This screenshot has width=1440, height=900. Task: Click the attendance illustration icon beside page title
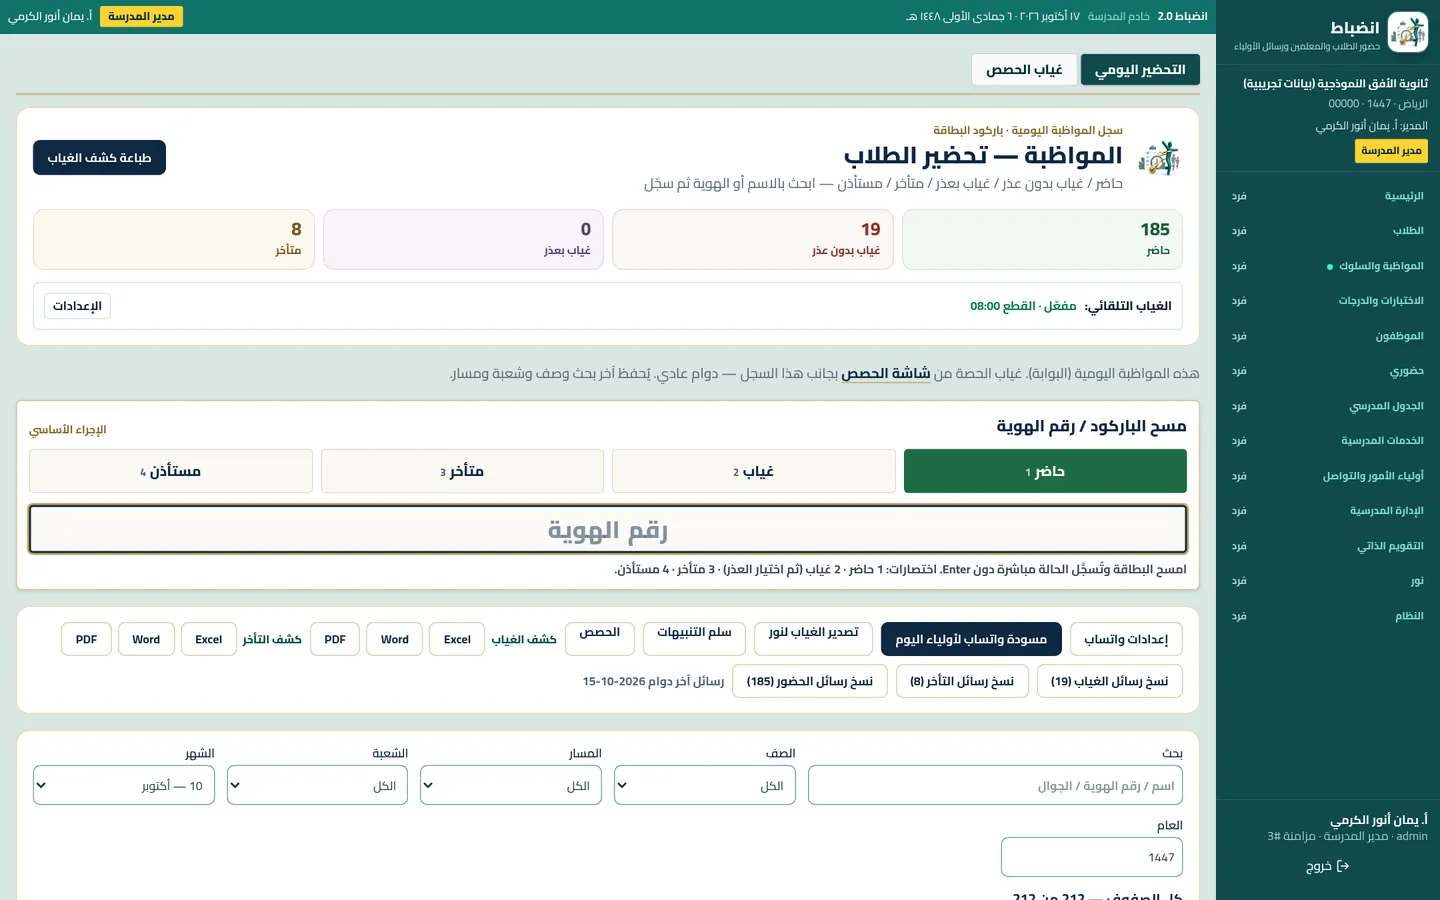click(1159, 157)
